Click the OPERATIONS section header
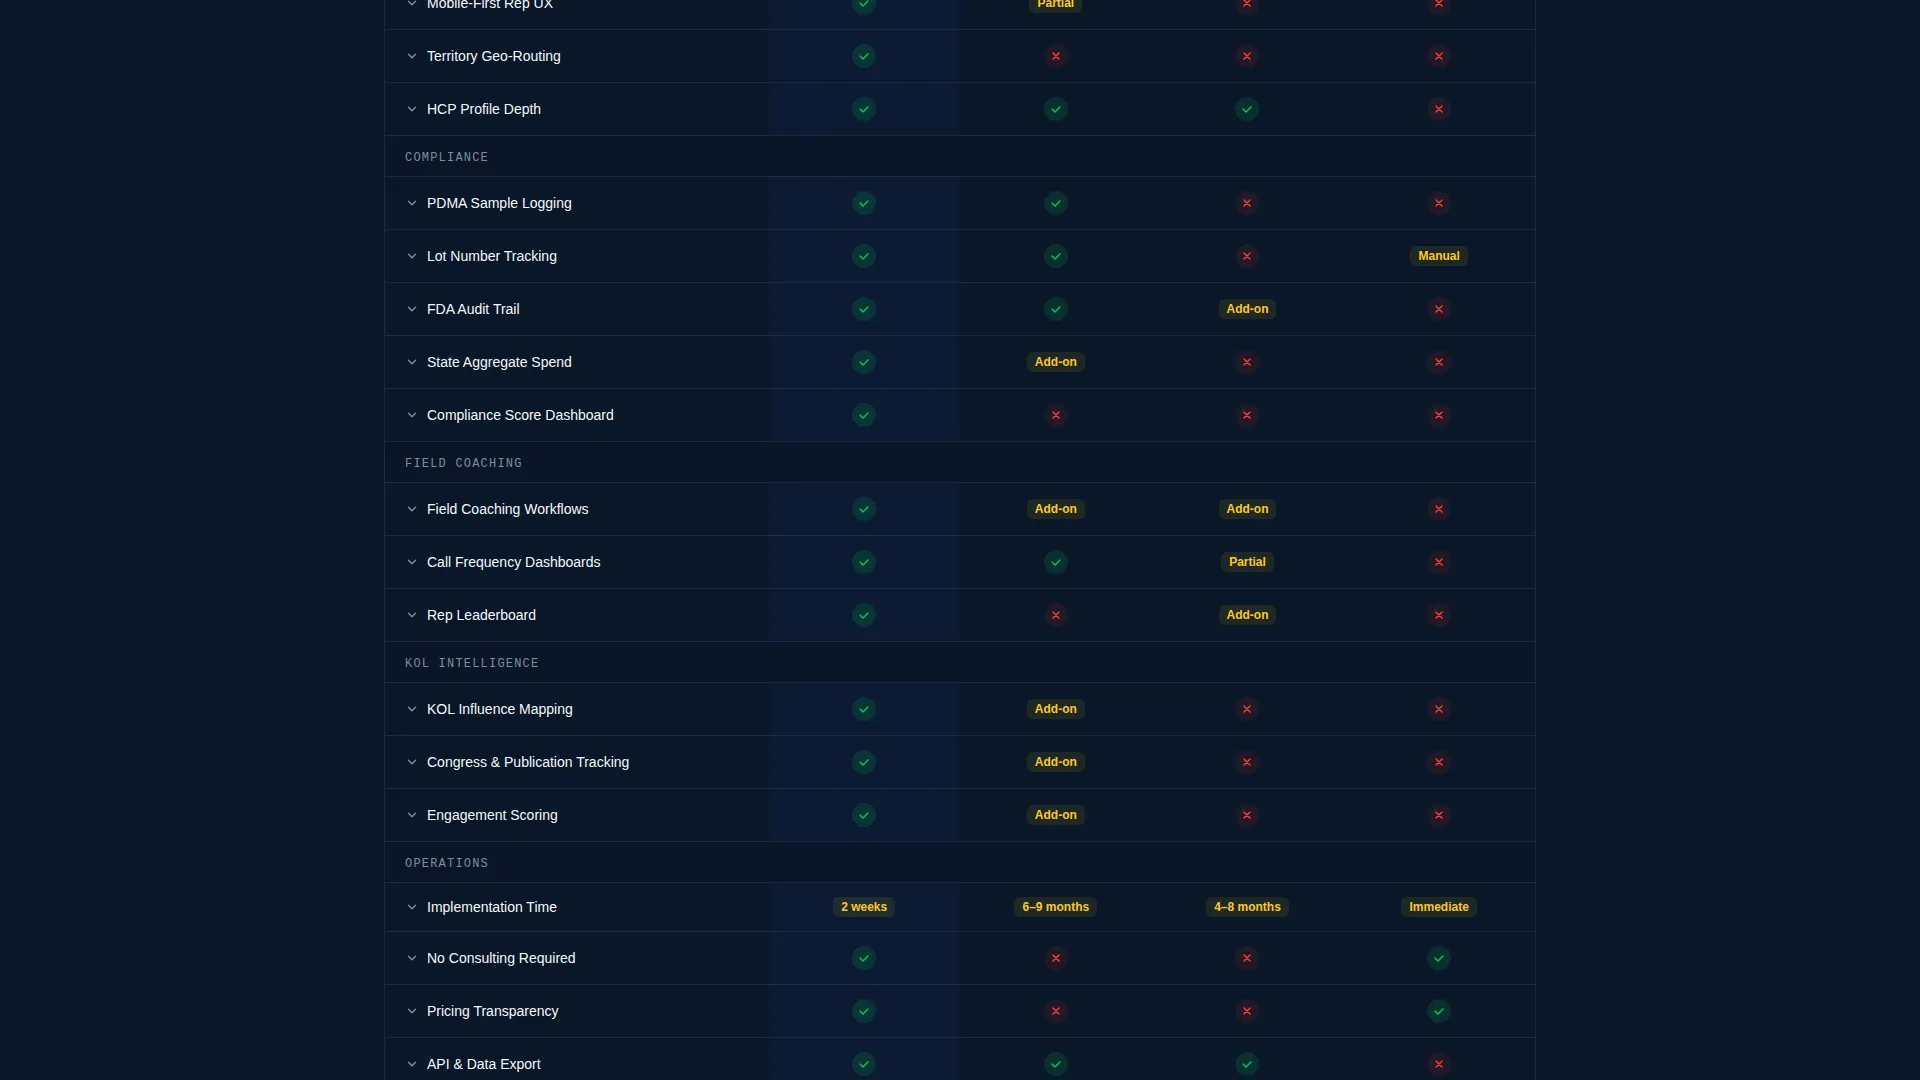The image size is (1920, 1080). [446, 863]
